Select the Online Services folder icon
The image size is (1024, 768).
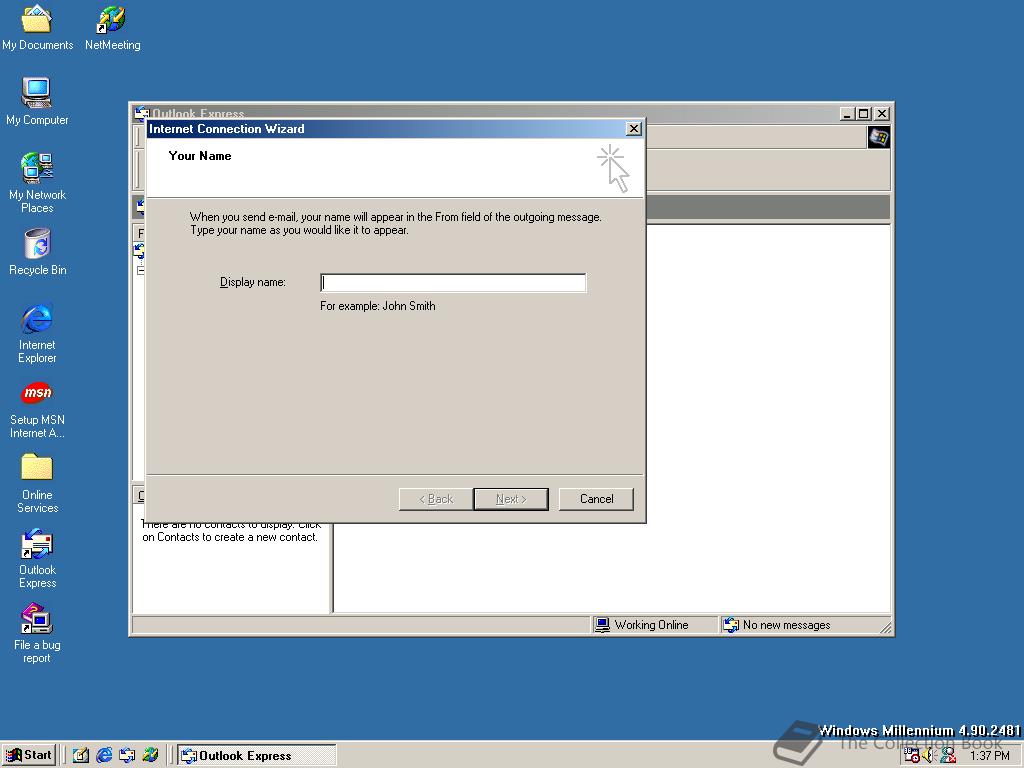point(37,483)
